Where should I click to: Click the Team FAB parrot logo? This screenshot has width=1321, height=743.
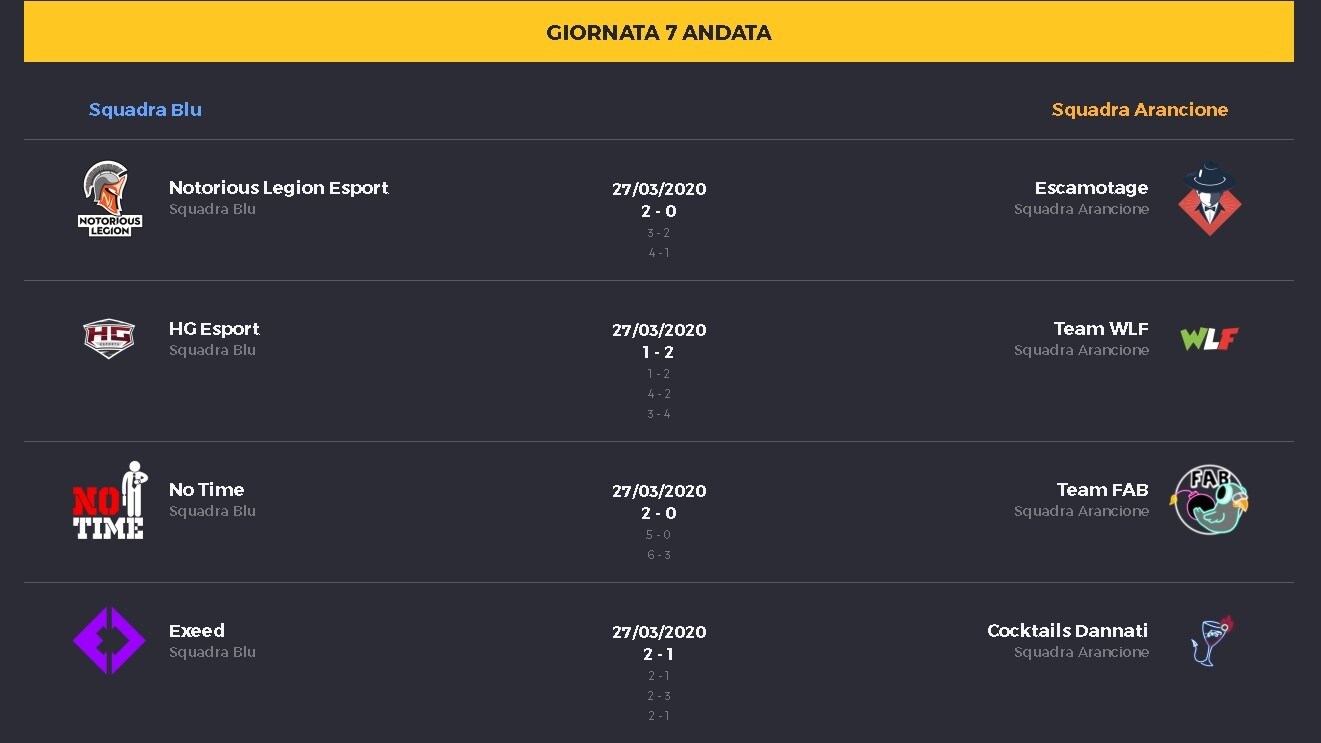coord(1210,500)
